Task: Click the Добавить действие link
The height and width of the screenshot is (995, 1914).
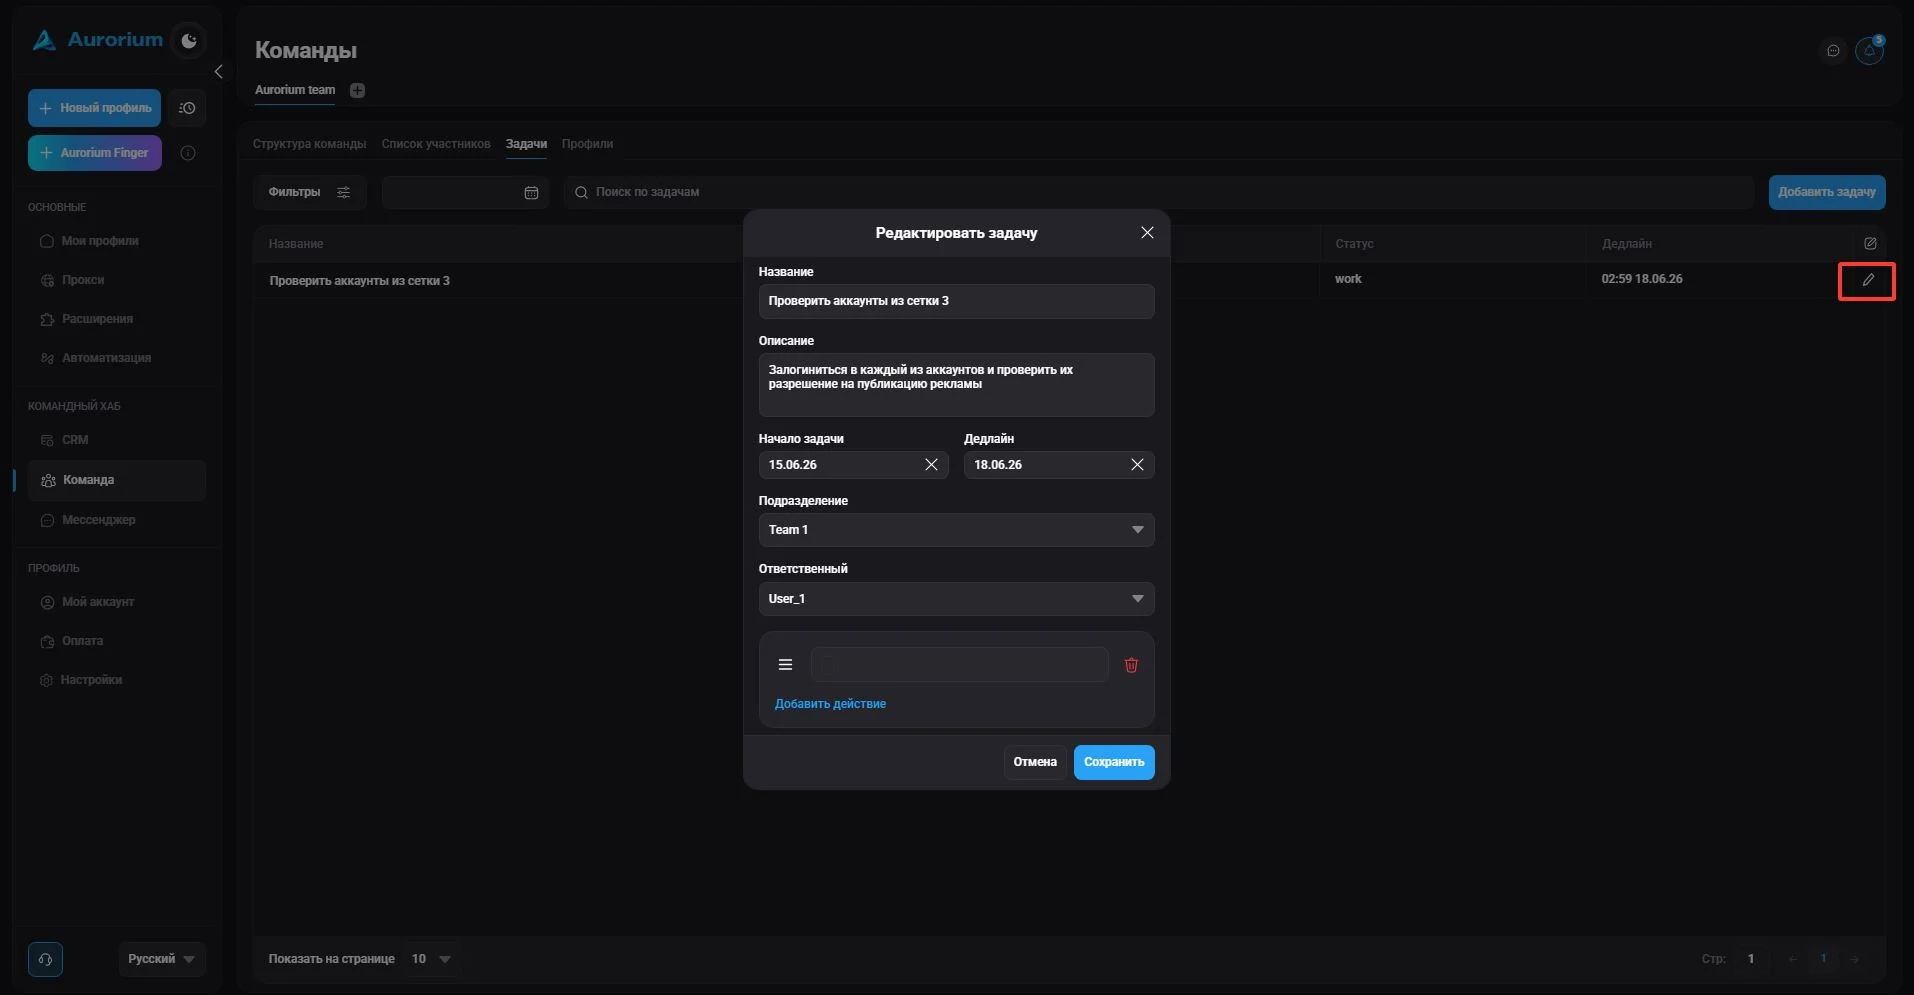Action: [830, 704]
